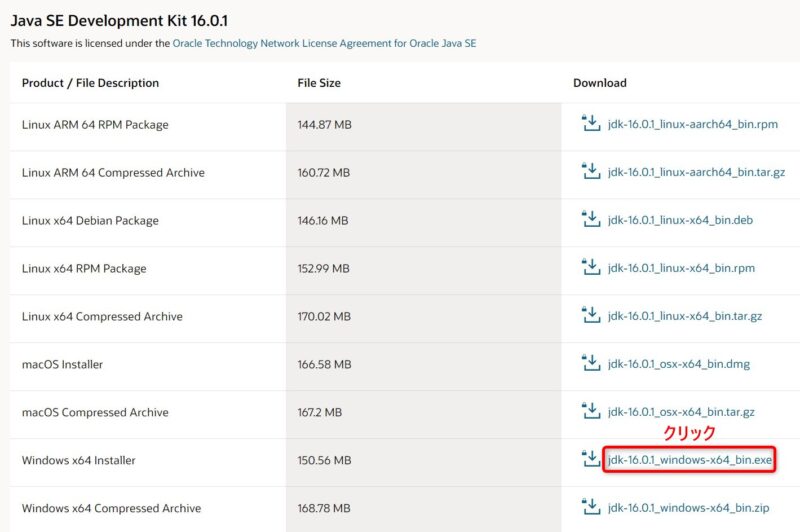The image size is (800, 532).
Task: Select Linux ARM 64 Compressed Archive text
Action: click(113, 172)
